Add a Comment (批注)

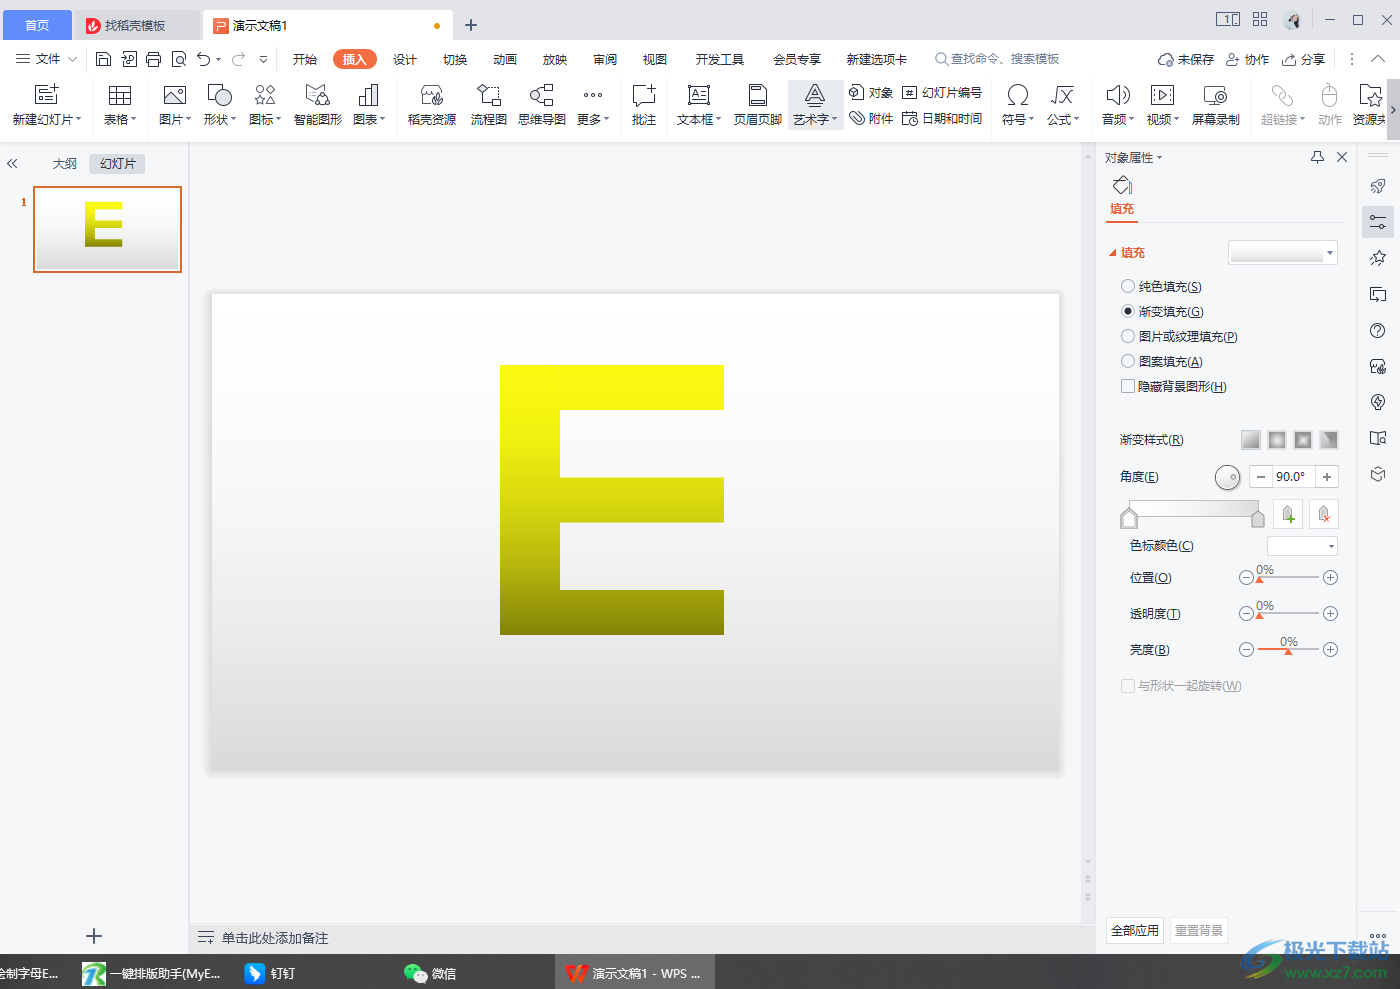644,105
